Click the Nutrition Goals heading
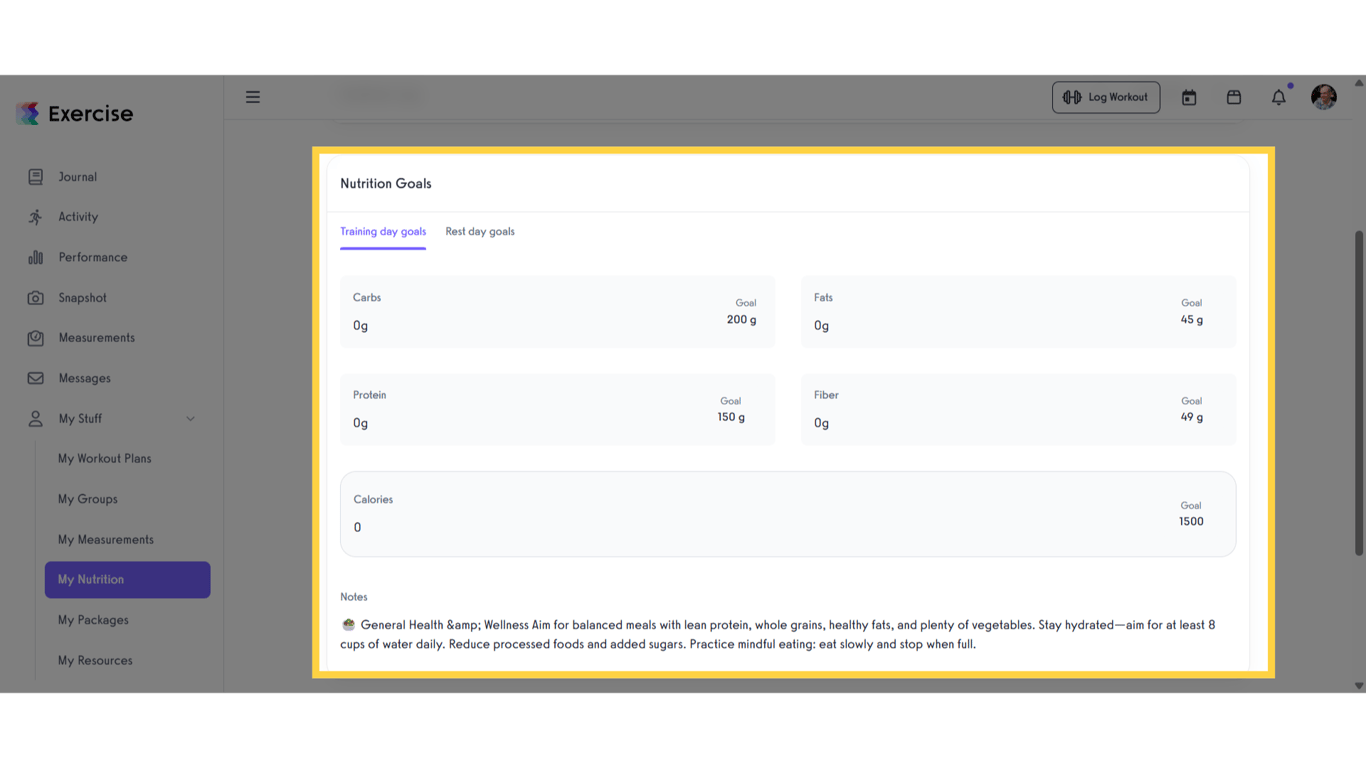1366x768 pixels. point(386,184)
